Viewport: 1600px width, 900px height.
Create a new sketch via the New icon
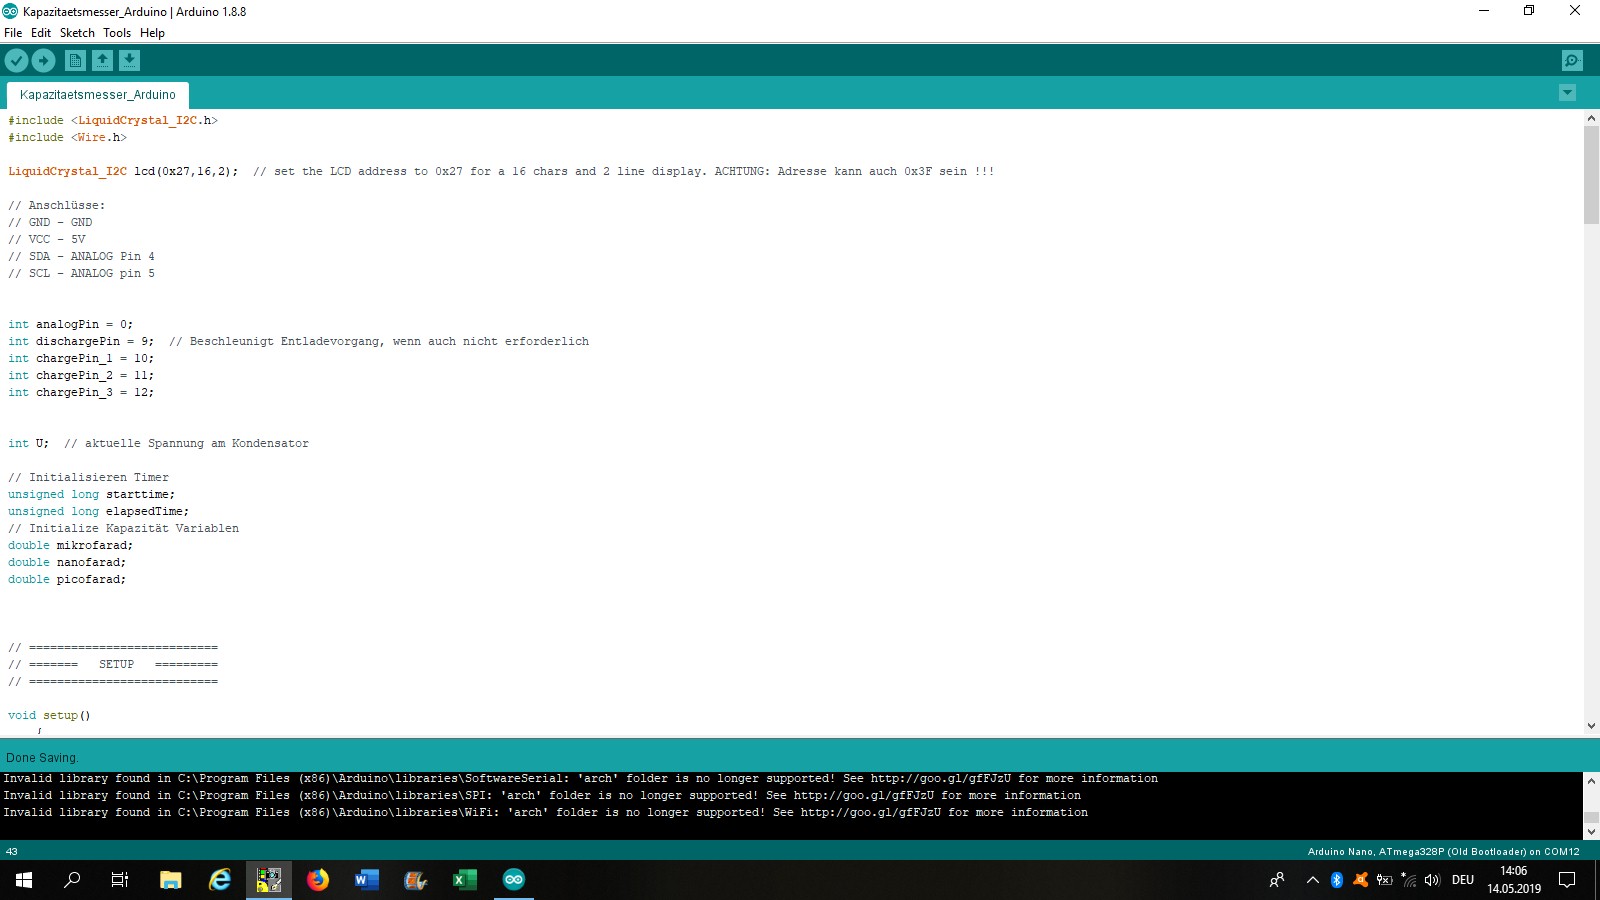click(75, 61)
